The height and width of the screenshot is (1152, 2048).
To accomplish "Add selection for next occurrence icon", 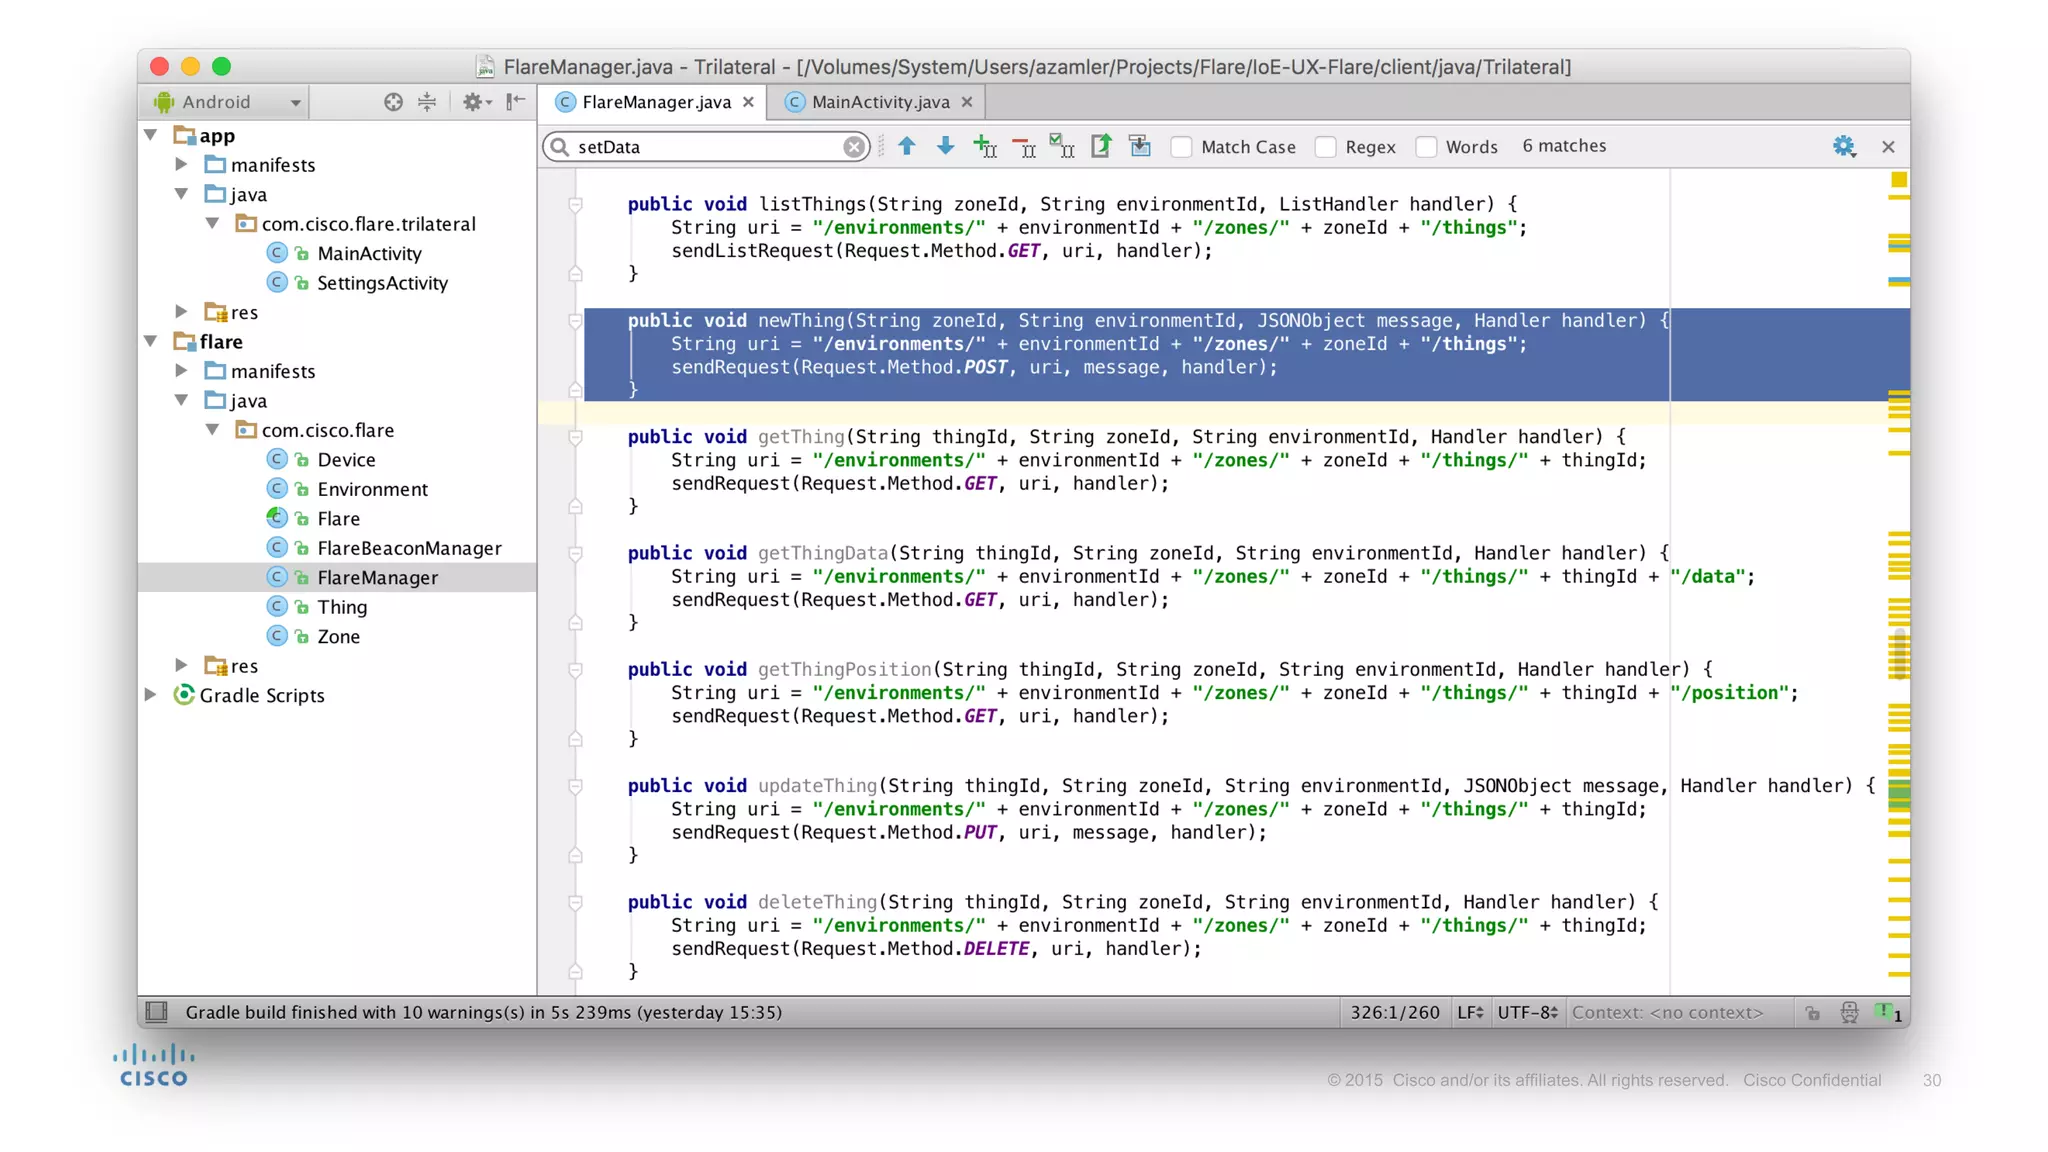I will pyautogui.click(x=984, y=147).
